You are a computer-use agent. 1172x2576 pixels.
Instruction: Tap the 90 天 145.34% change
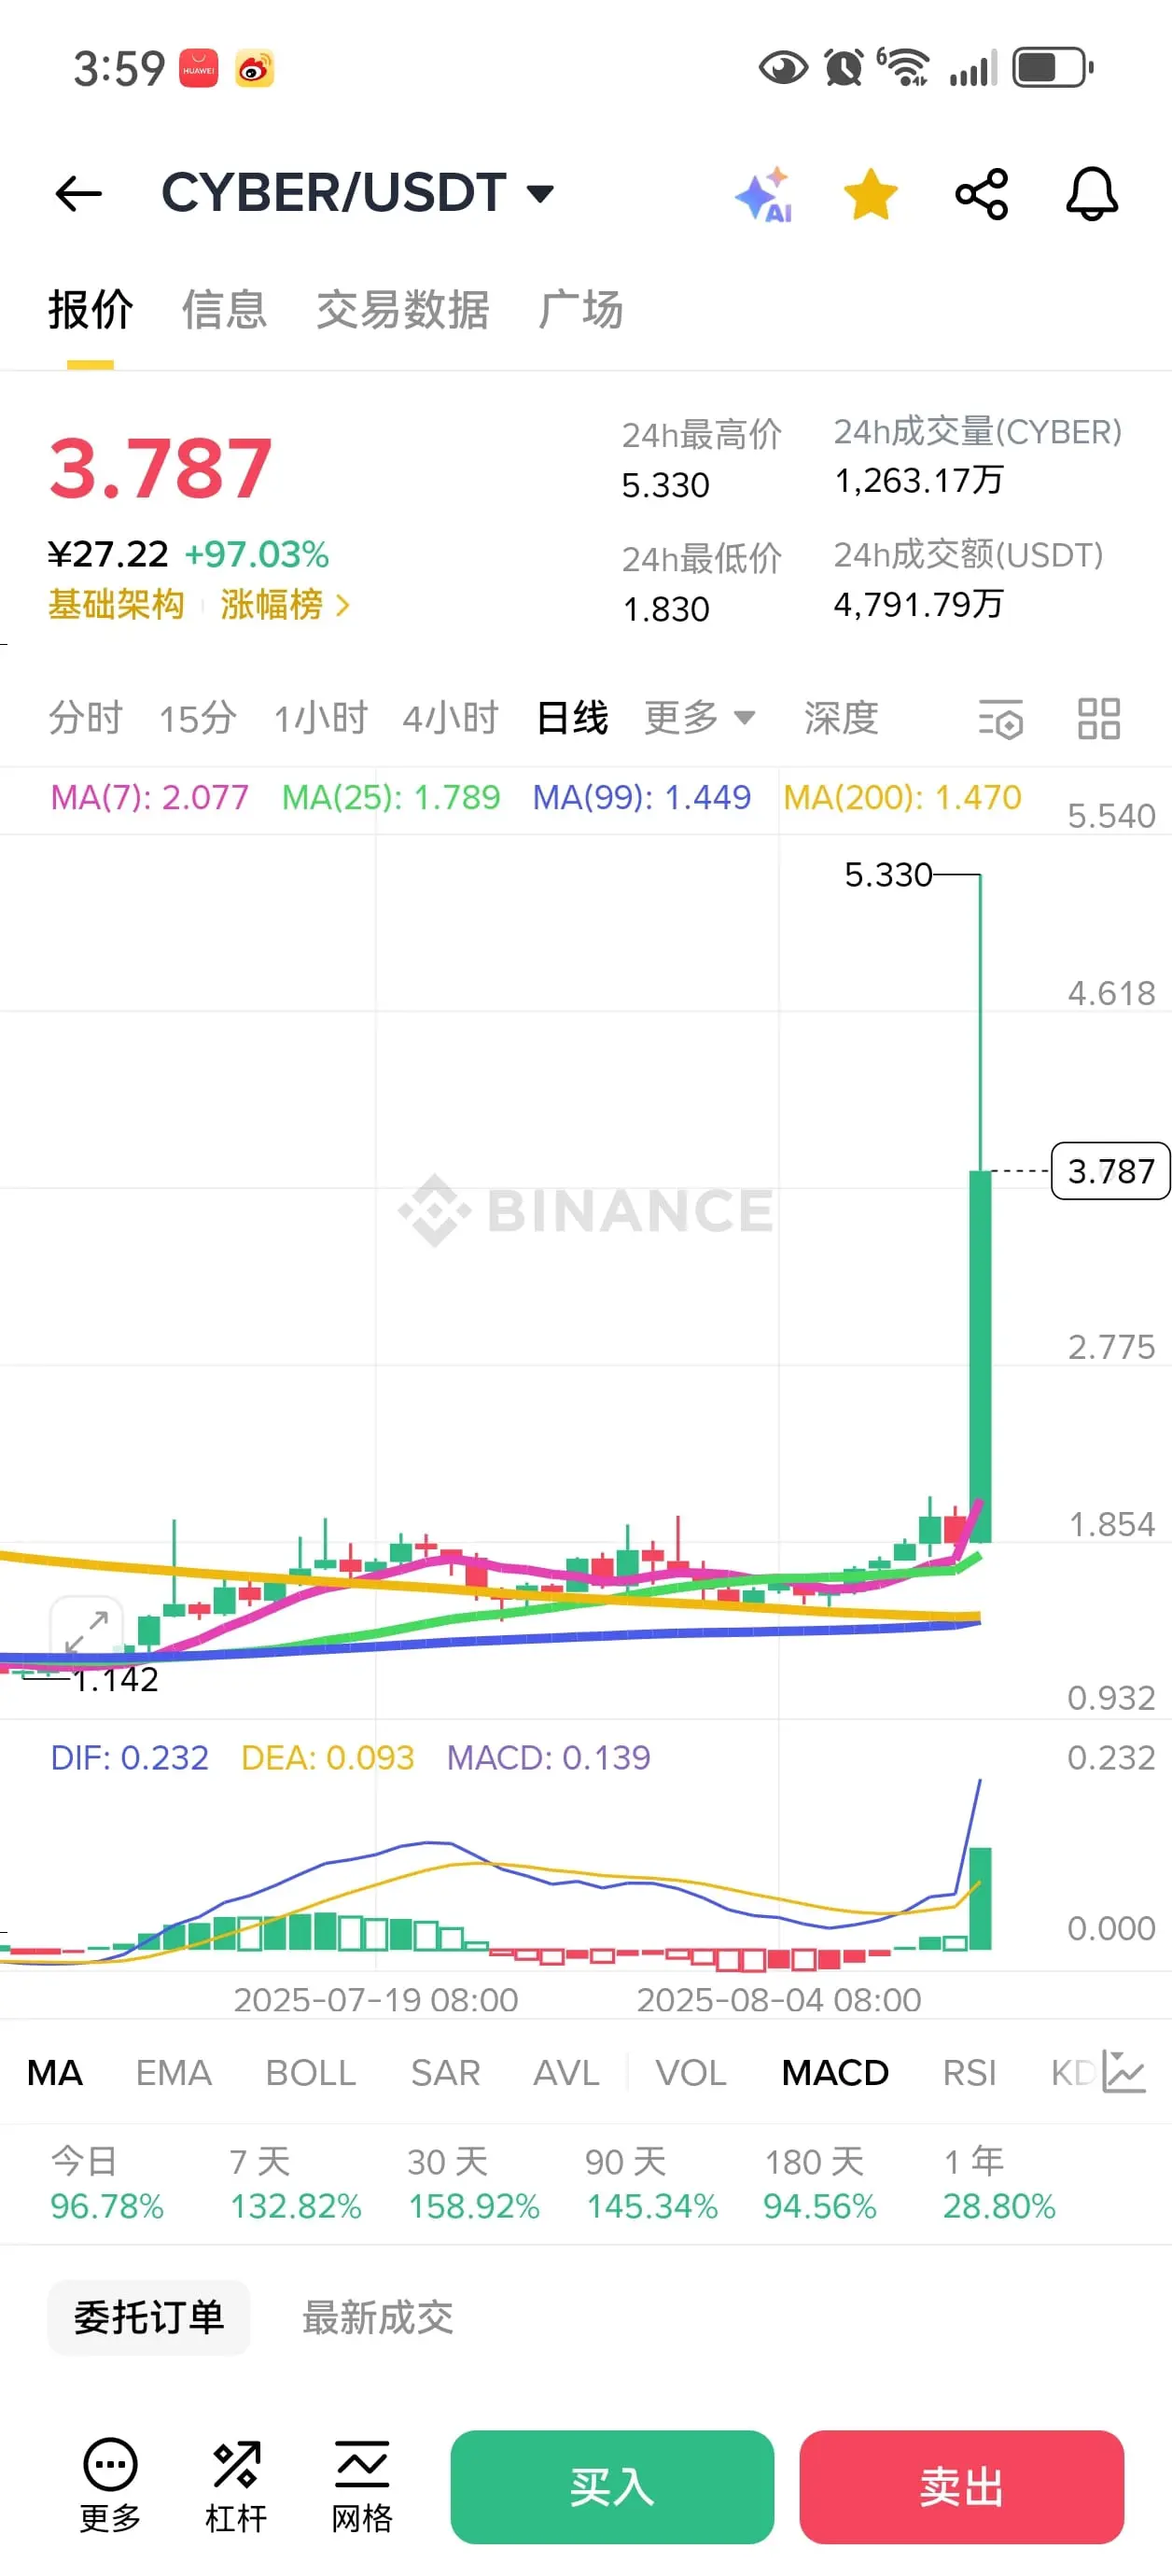point(652,2184)
